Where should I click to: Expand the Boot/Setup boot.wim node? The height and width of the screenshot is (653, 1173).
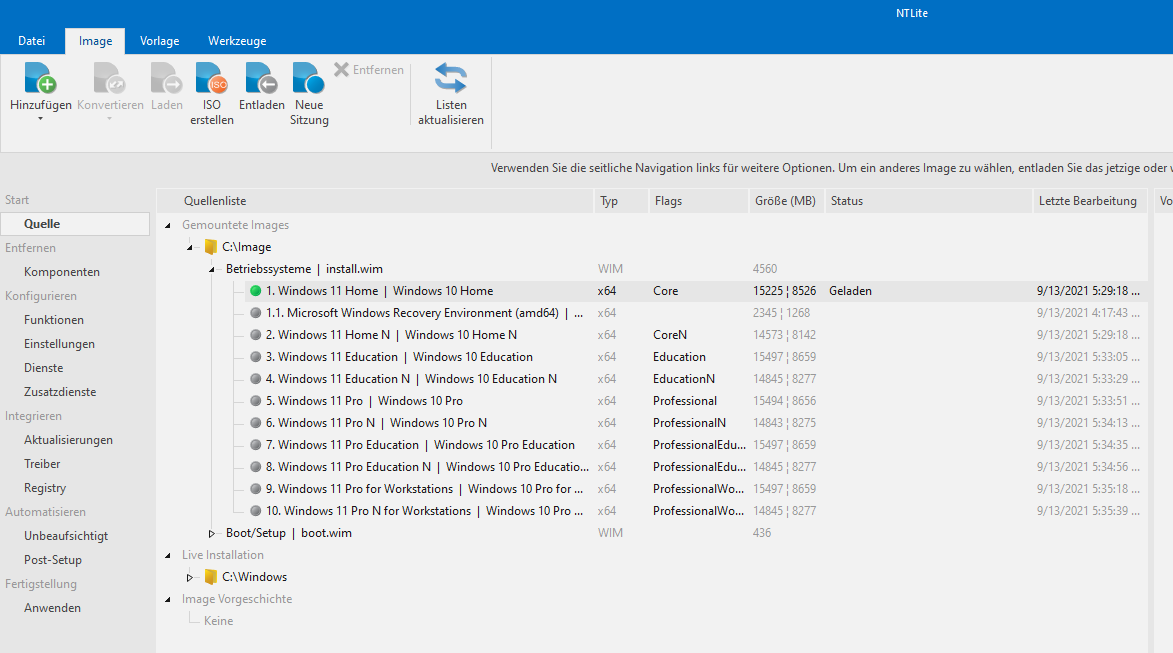[x=212, y=533]
